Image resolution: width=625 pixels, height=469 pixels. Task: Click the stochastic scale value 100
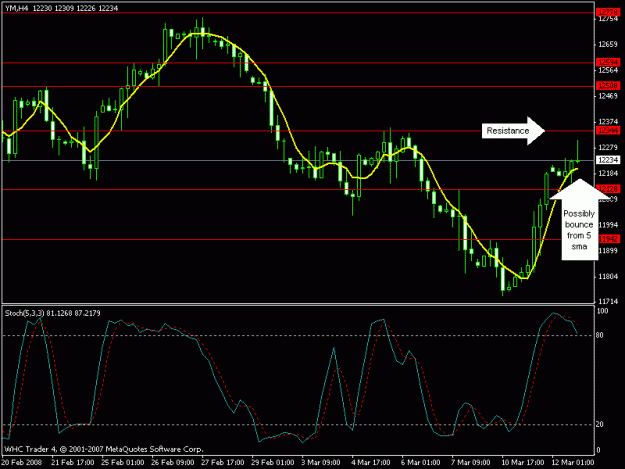point(602,311)
